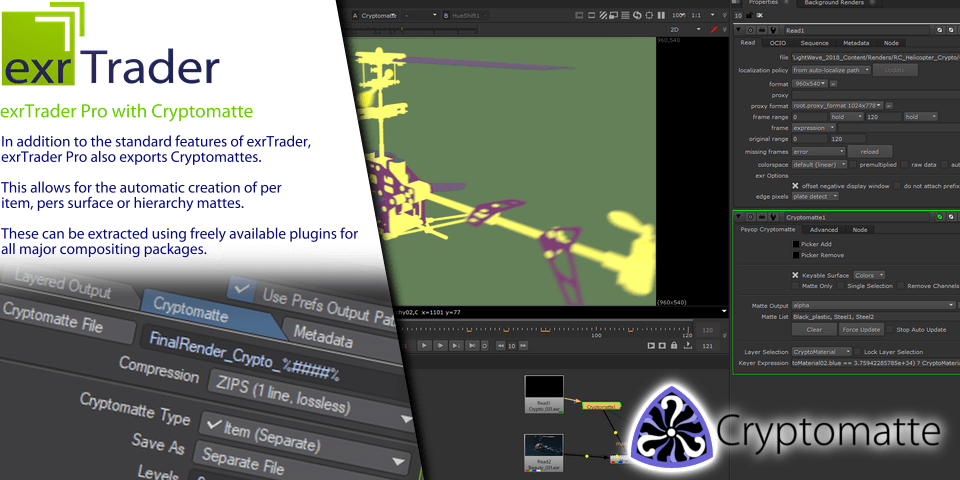Screen dimensions: 960x480
Task: Click the refresh viewer circular arrows icon
Action: tap(637, 15)
